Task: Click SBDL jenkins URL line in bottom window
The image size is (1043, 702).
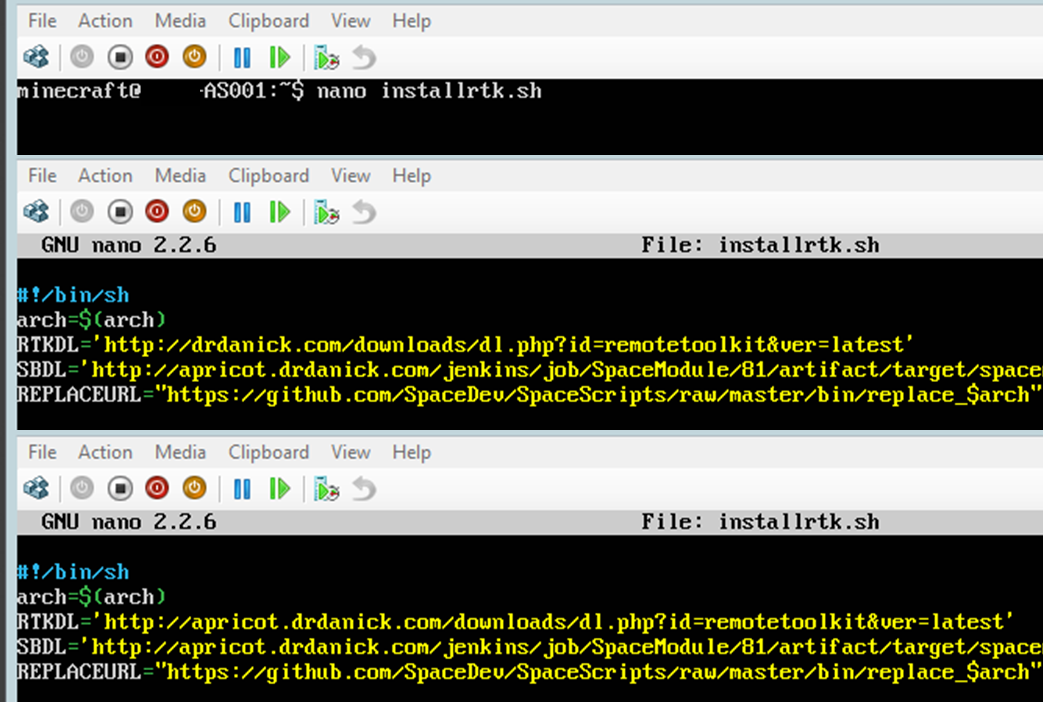Action: (529, 647)
